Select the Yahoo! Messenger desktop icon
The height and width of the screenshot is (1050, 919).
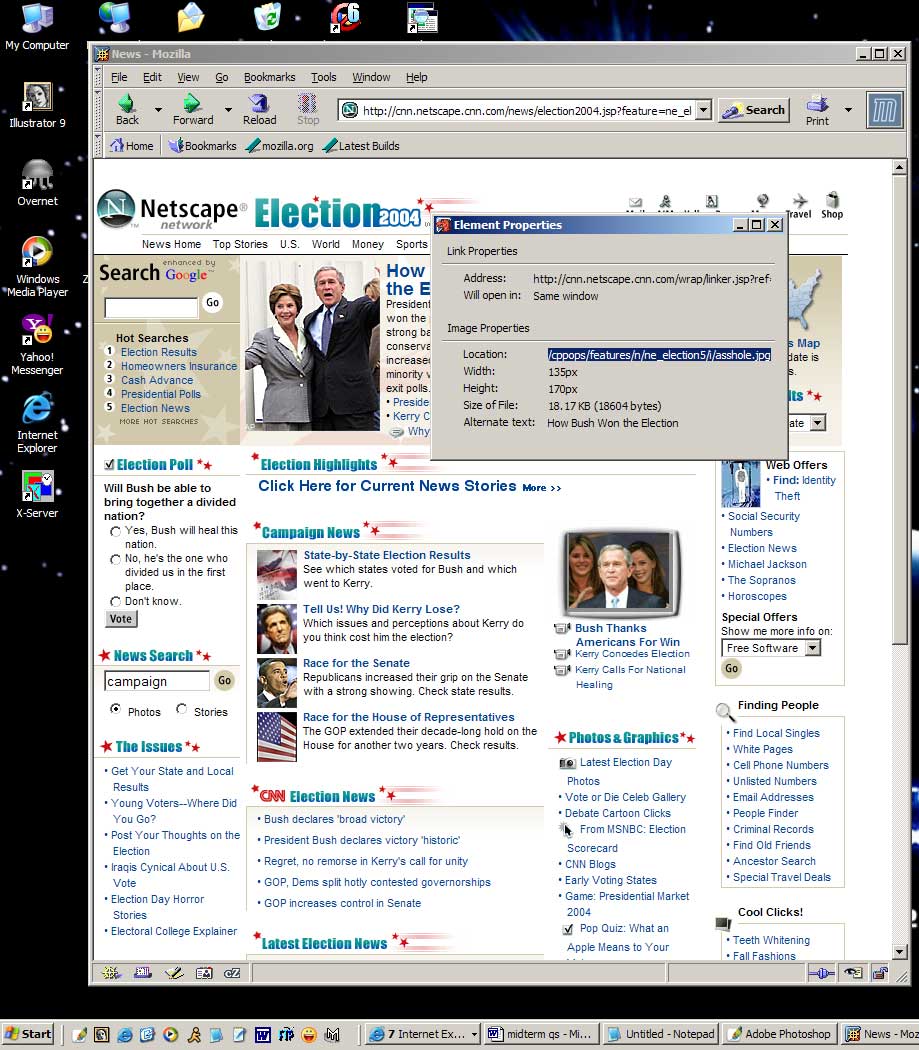pos(37,345)
